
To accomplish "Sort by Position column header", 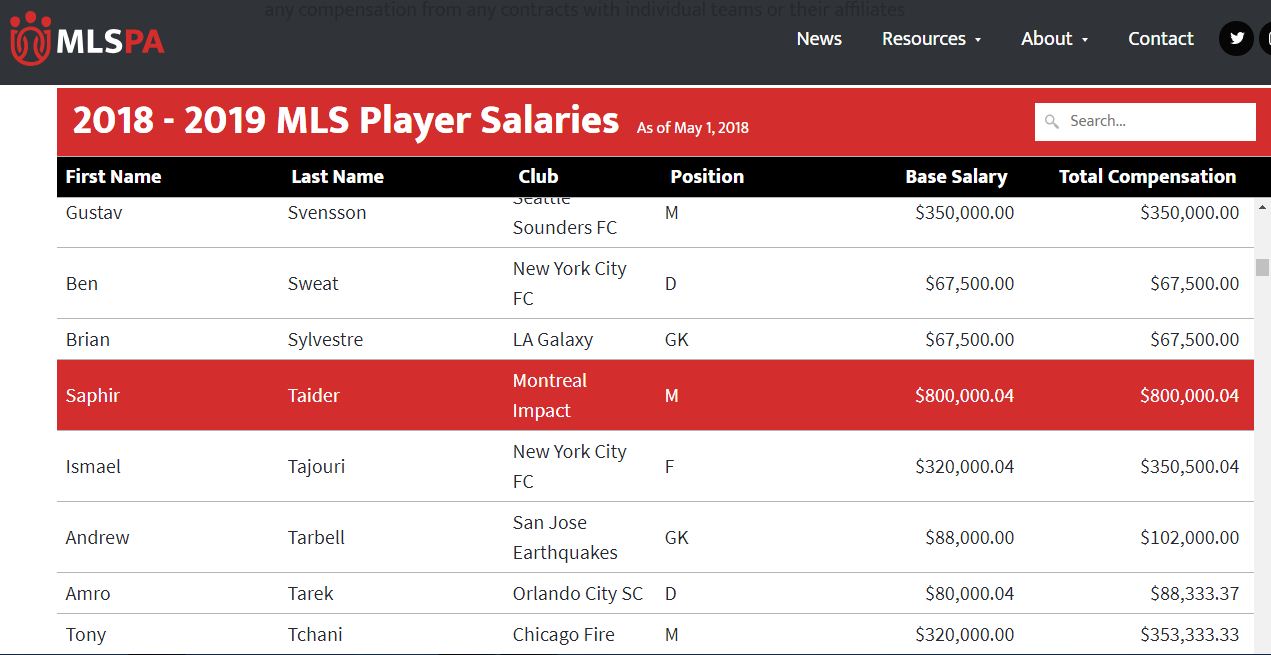I will [x=706, y=177].
